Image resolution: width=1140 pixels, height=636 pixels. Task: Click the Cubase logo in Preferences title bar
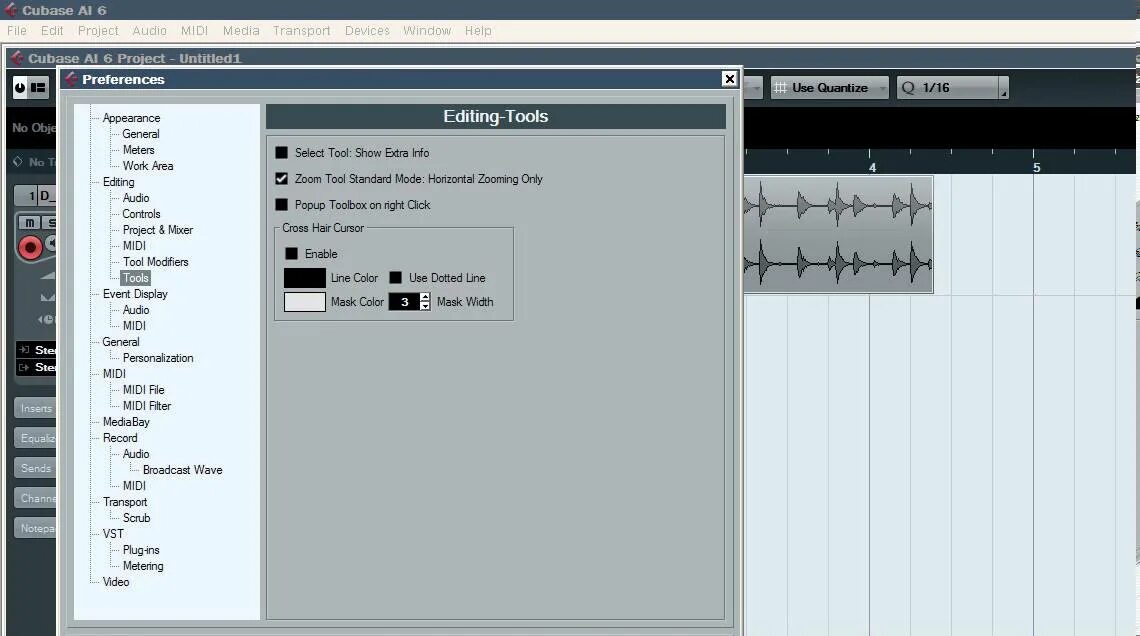coord(71,79)
